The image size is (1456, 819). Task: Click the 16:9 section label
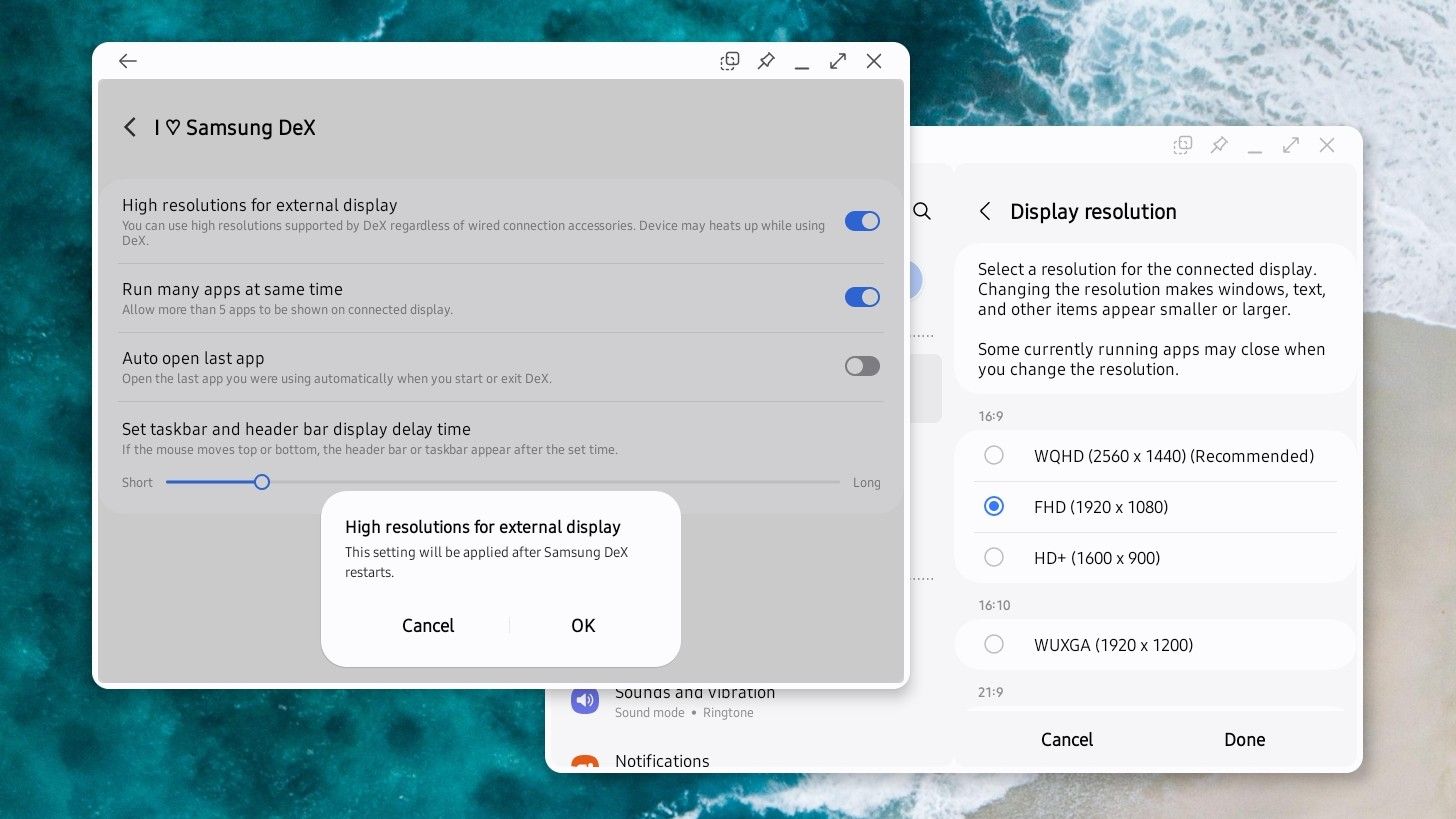(991, 417)
